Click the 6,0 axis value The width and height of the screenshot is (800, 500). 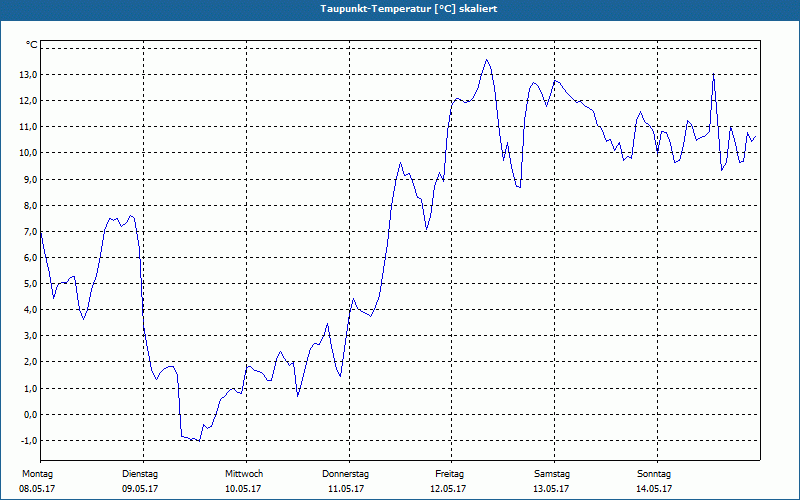(x=30, y=258)
